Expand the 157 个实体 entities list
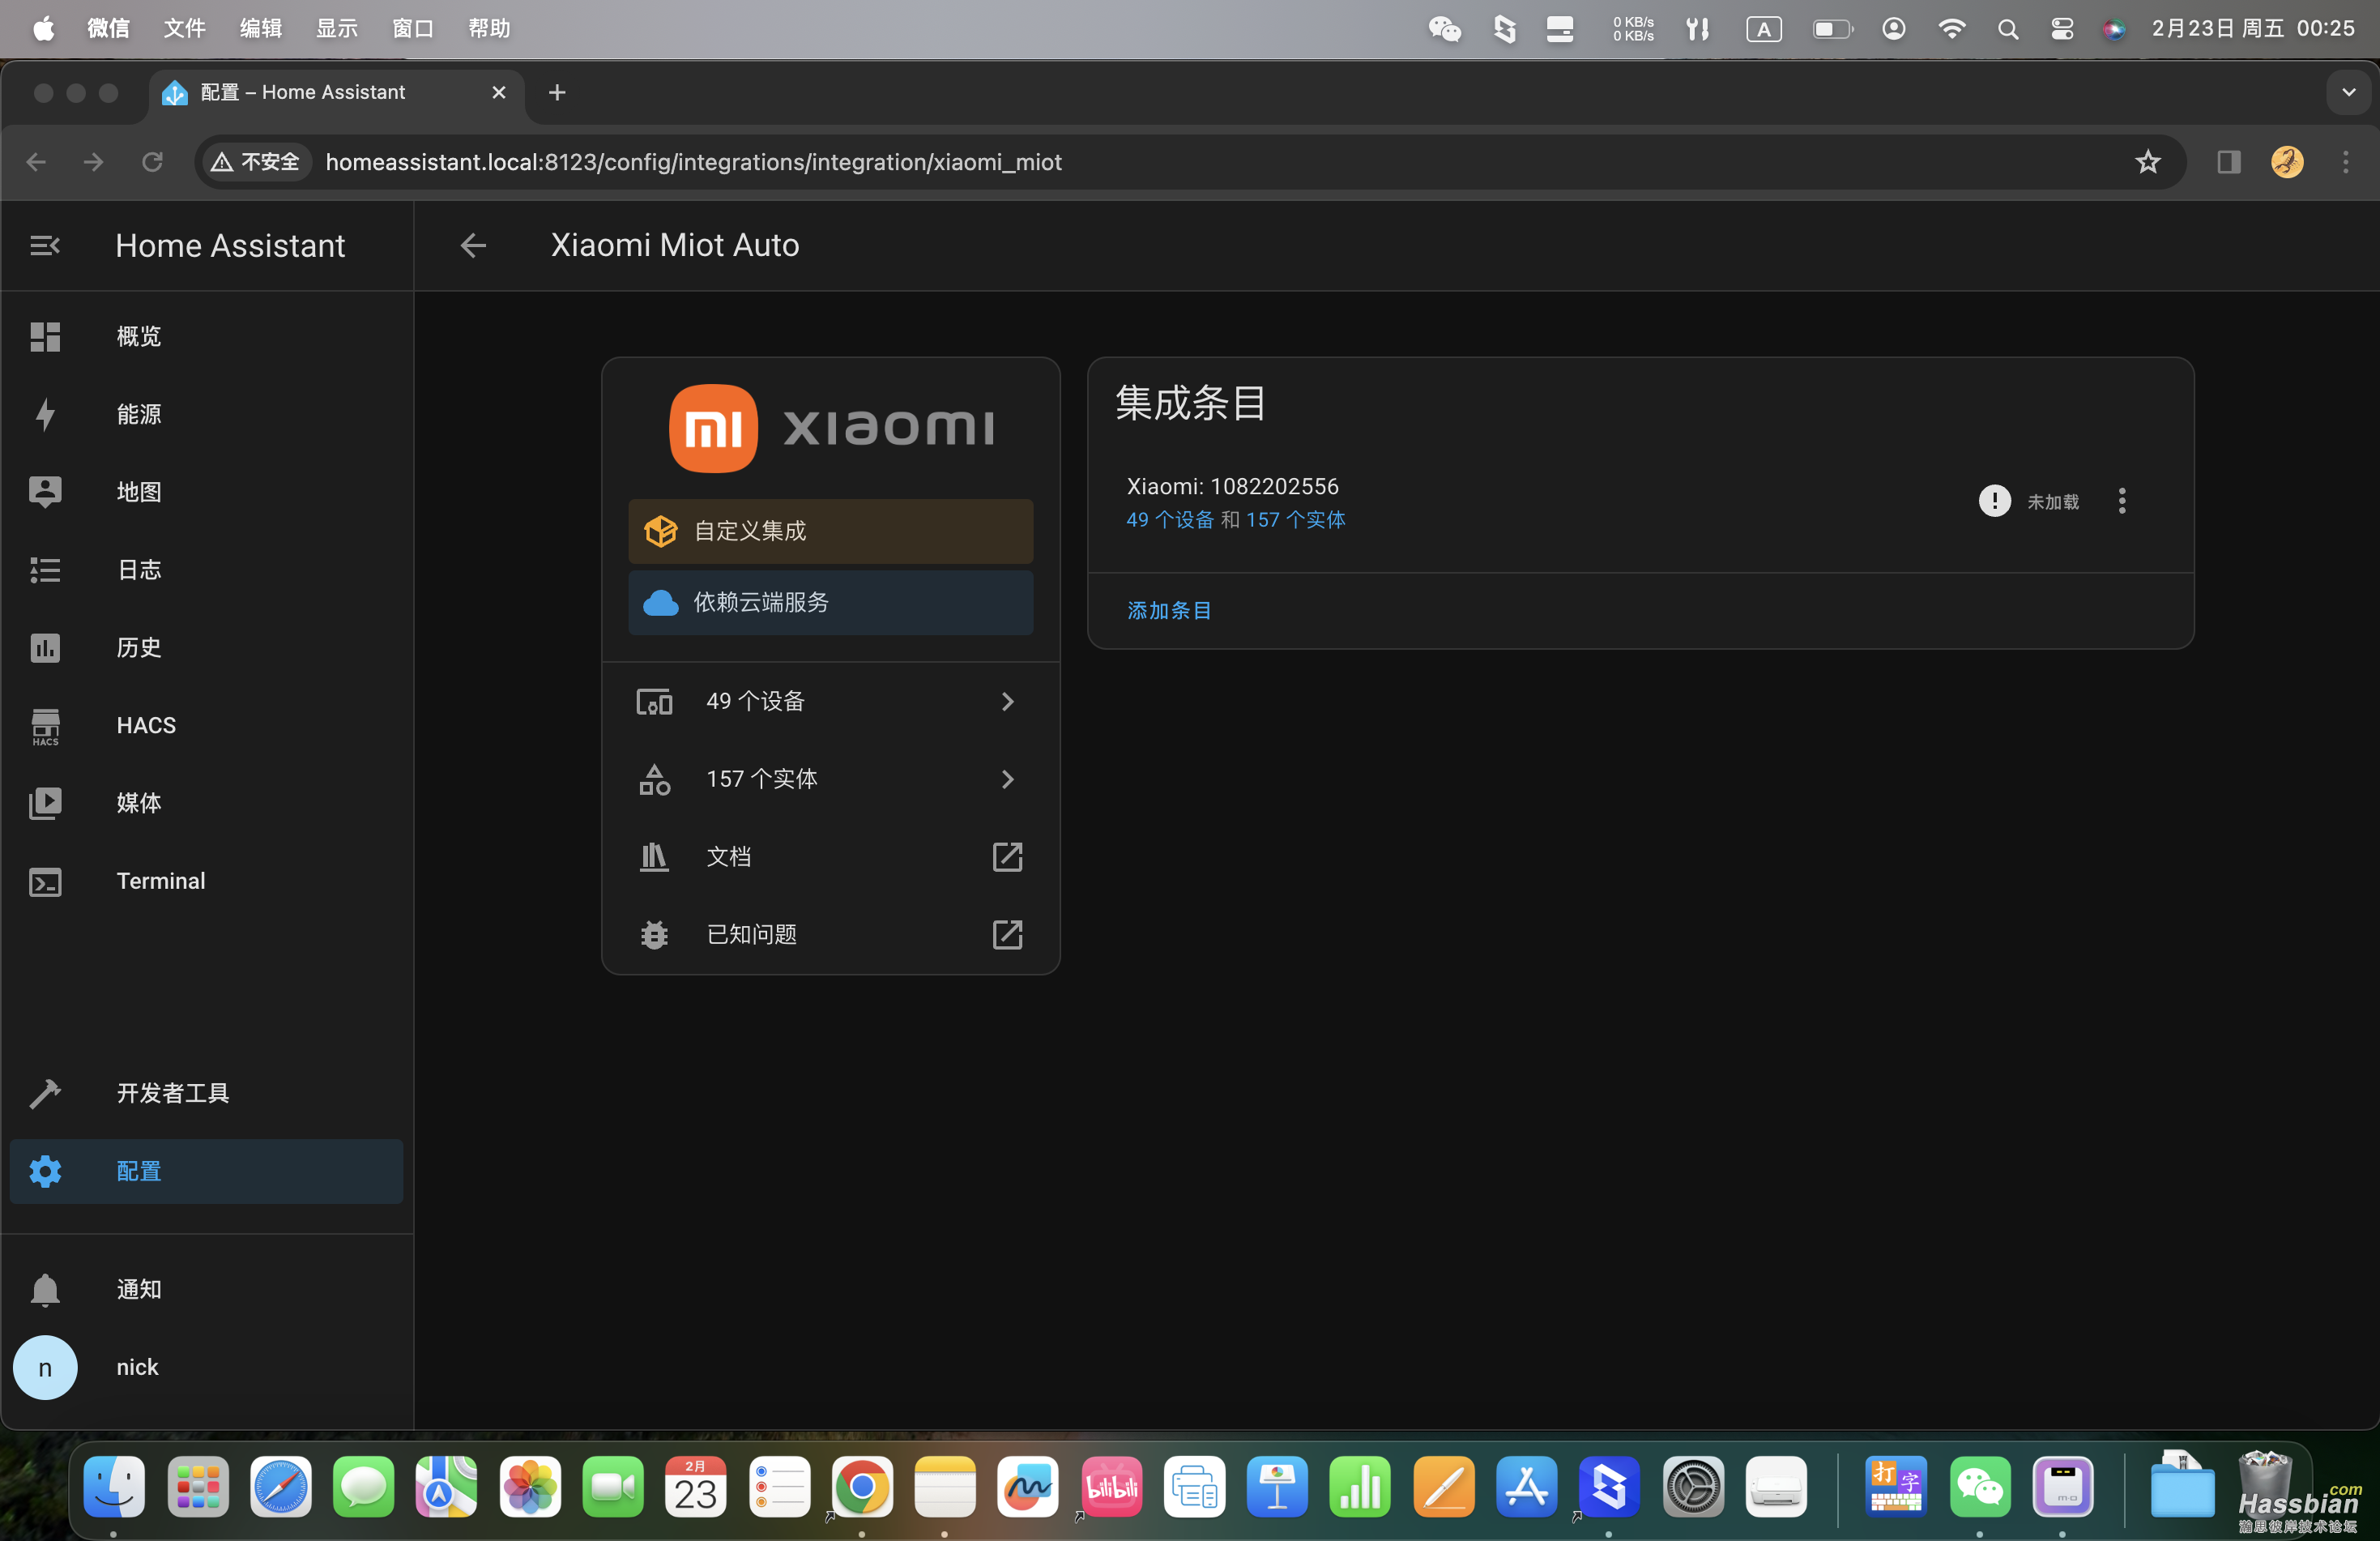2380x1541 pixels. [830, 779]
